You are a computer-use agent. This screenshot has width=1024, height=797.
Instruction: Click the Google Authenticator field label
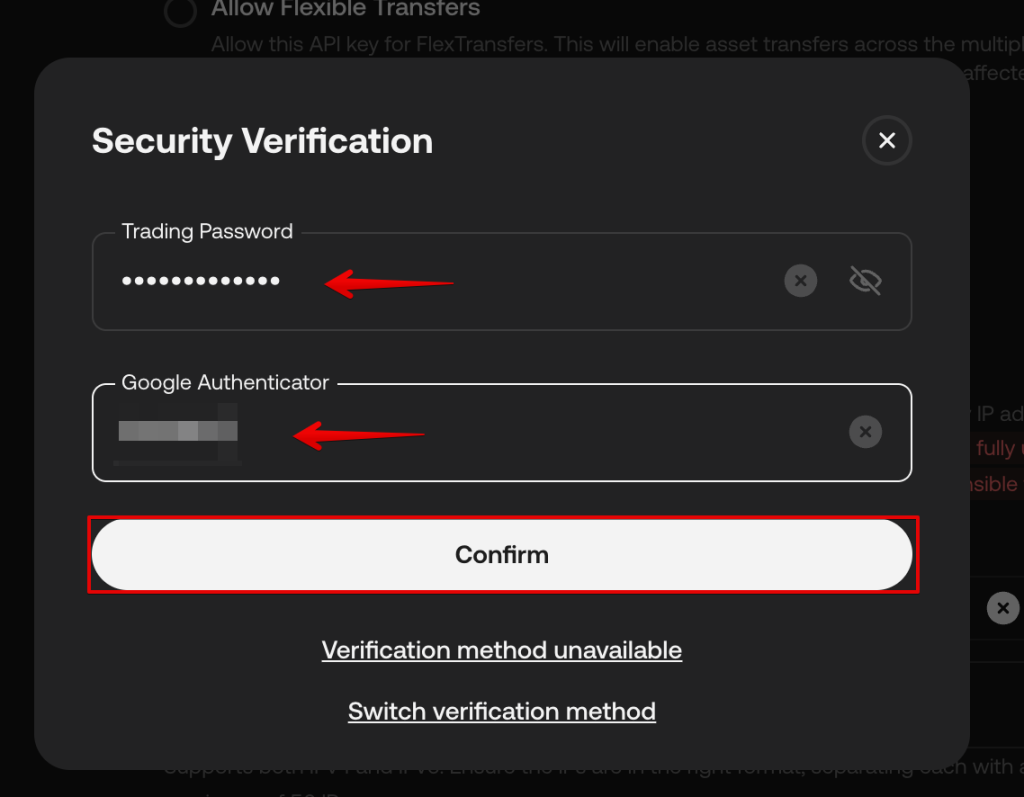point(225,383)
